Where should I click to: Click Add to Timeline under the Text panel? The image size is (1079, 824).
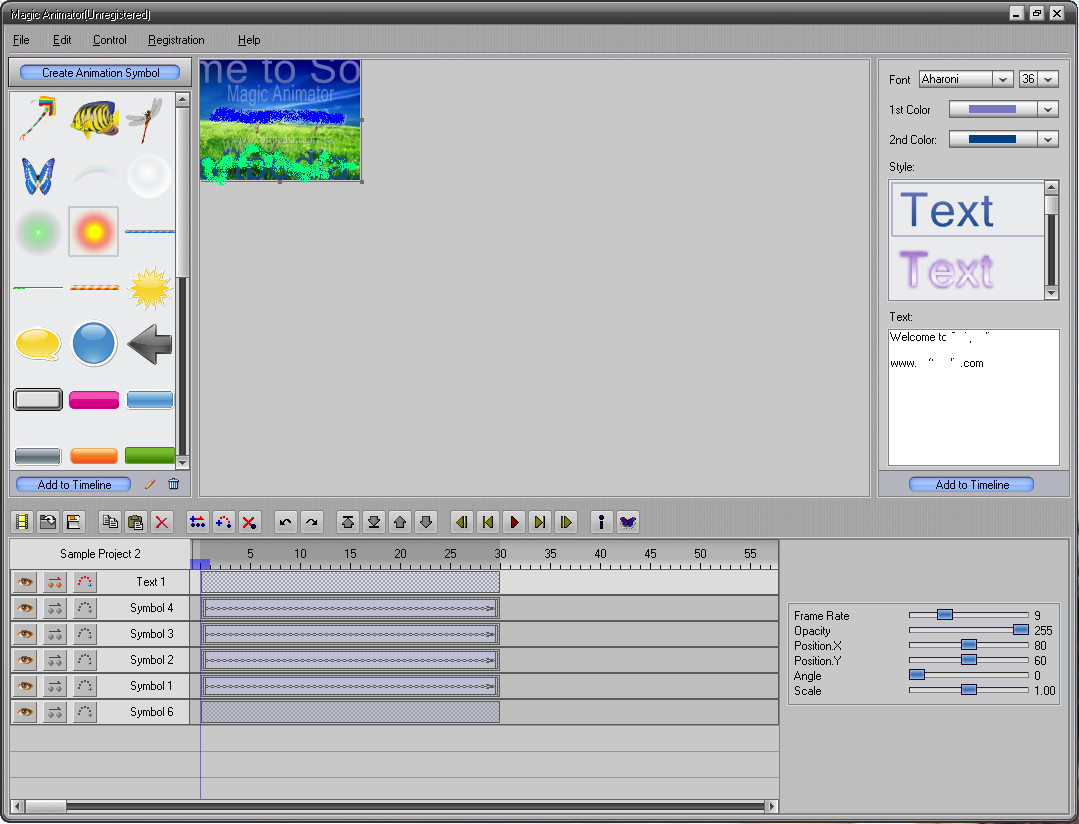point(971,485)
